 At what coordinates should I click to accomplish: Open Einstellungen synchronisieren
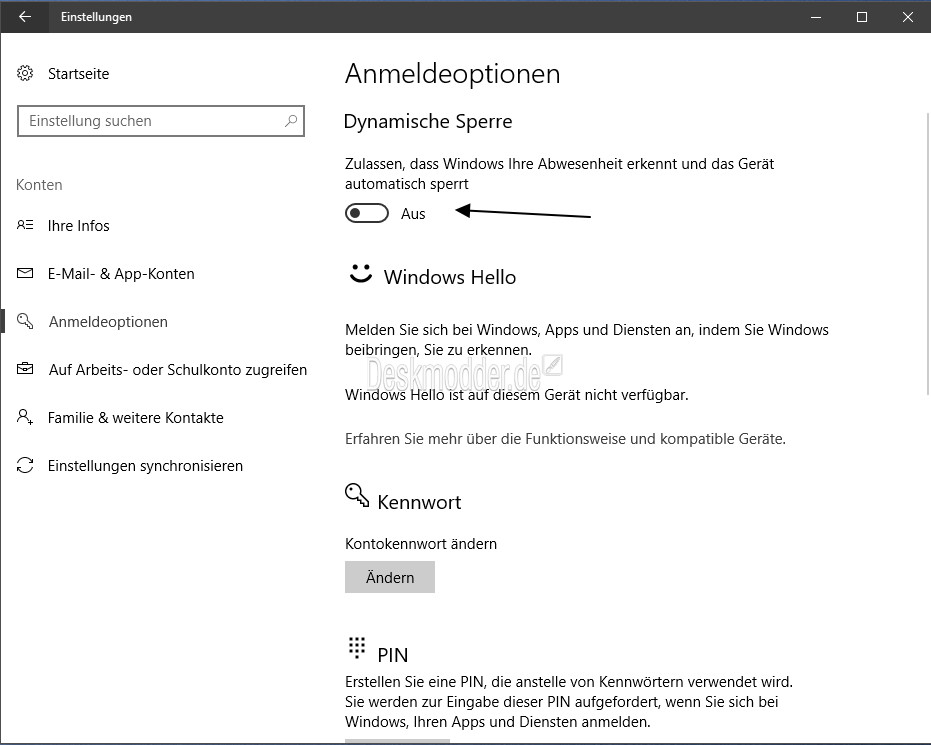pos(145,466)
